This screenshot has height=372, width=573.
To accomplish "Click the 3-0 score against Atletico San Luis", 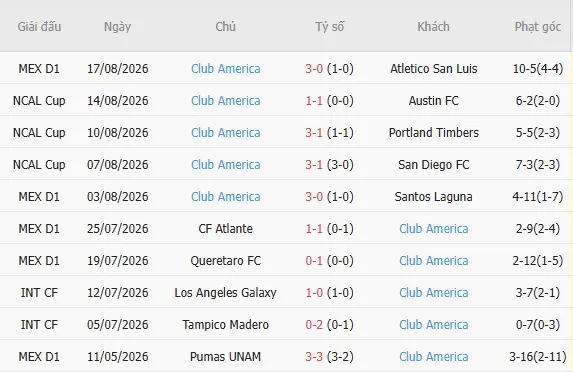I will coord(314,69).
